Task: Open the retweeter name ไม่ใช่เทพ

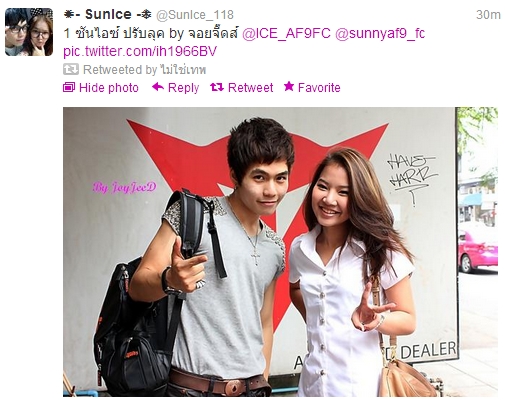Action: tap(183, 69)
